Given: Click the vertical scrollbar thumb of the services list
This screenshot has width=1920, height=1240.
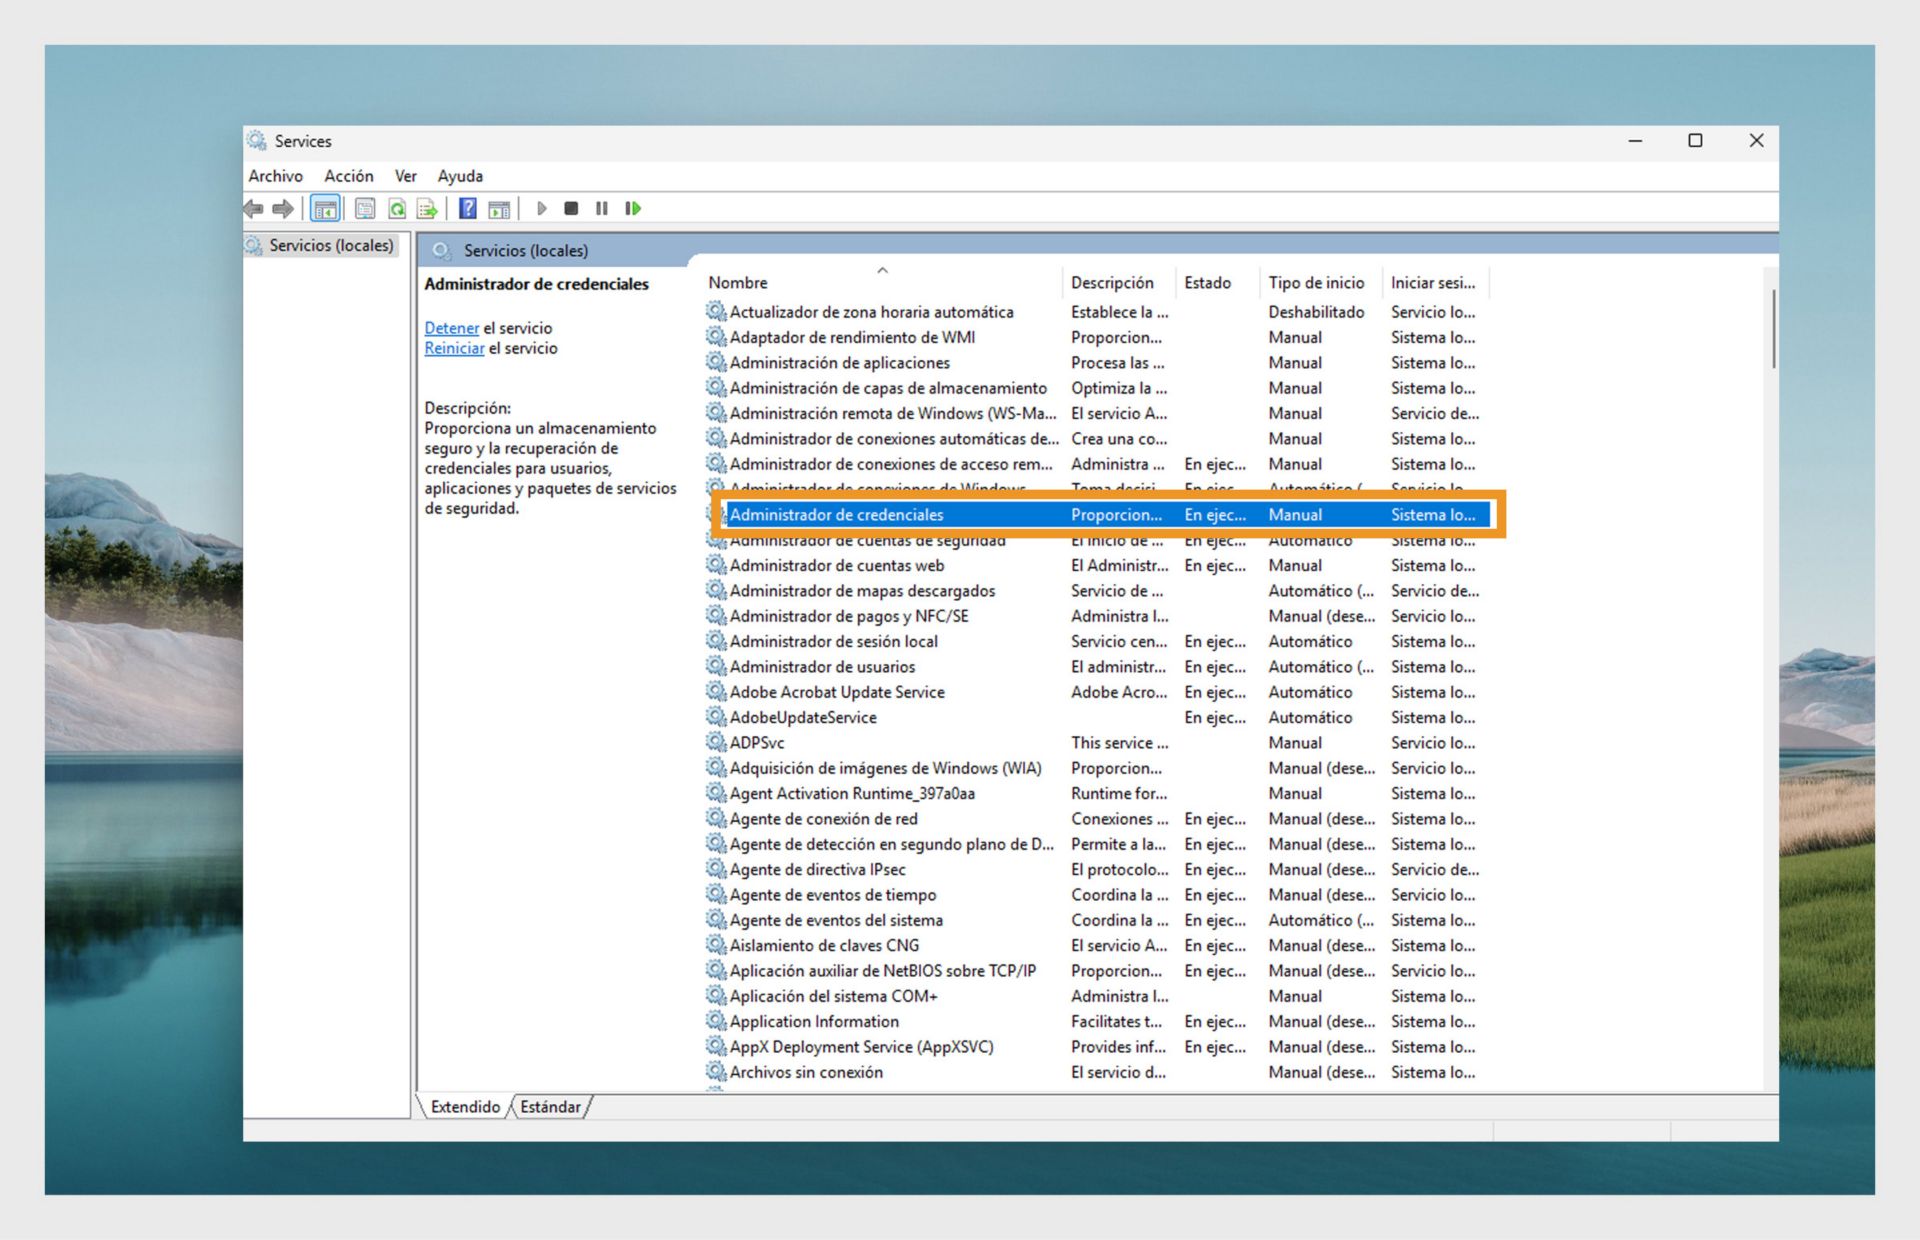Looking at the screenshot, I should click(x=1773, y=329).
